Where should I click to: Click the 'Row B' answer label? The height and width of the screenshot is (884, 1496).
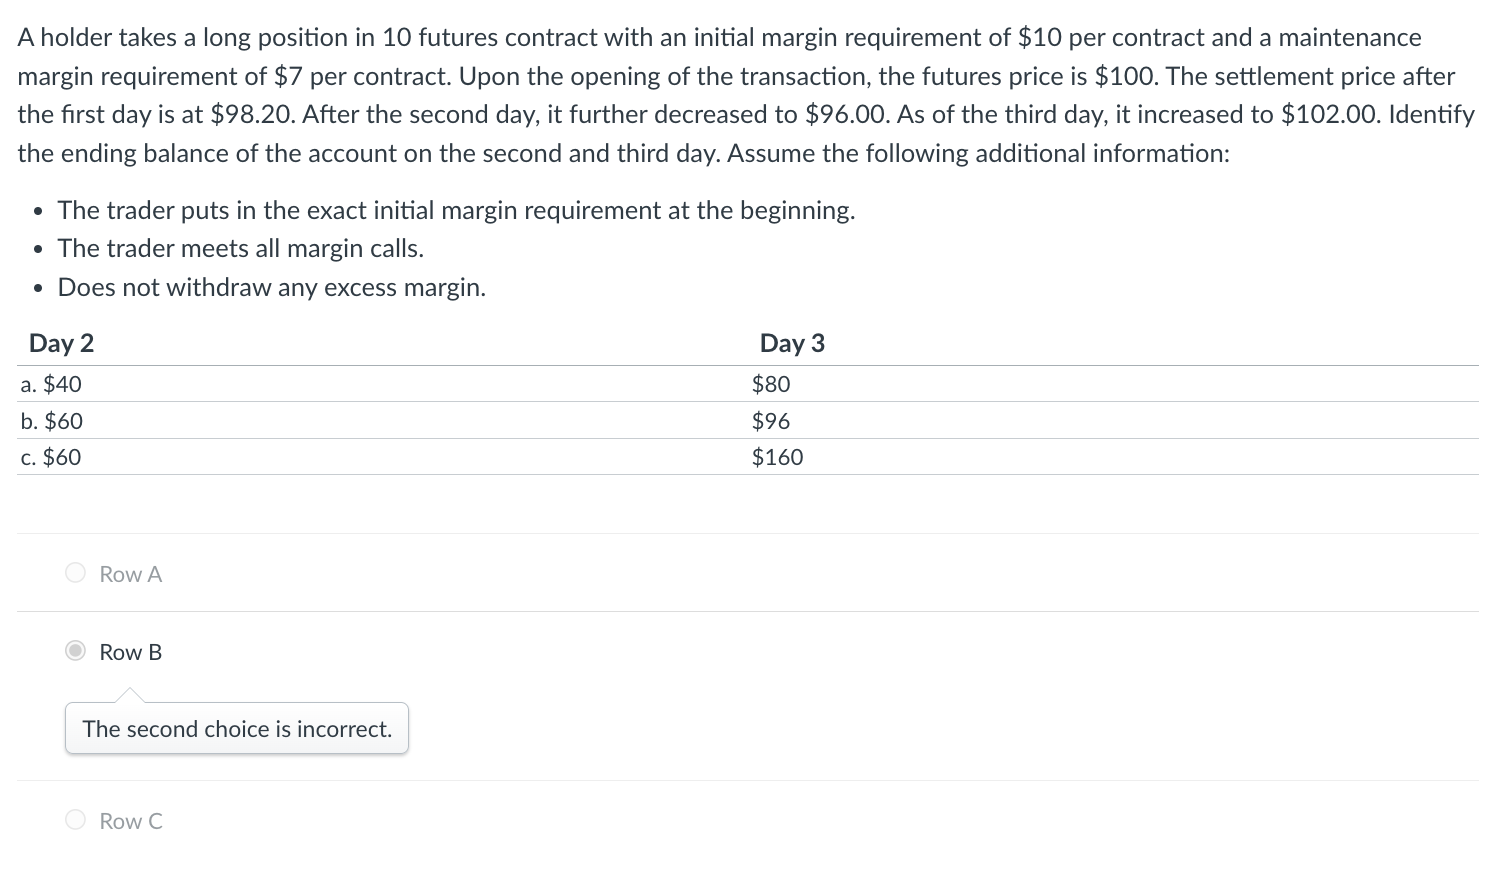pos(131,652)
